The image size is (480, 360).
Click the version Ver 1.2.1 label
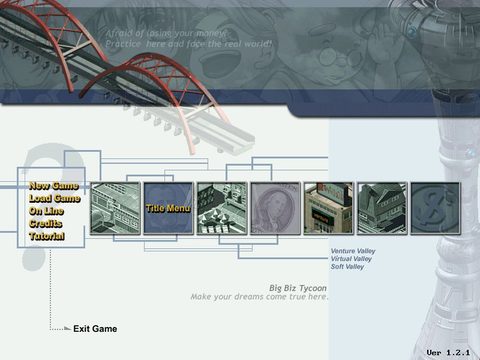448,353
